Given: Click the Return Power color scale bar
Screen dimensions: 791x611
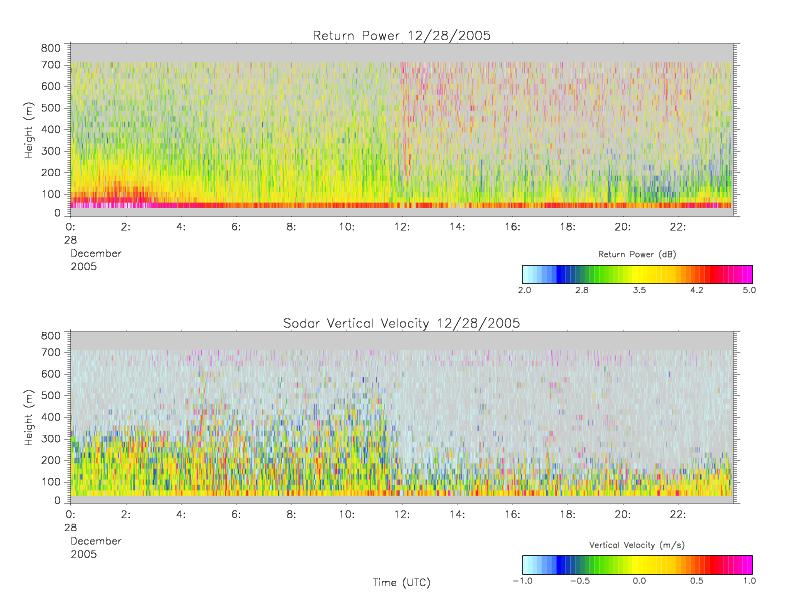Looking at the screenshot, I should (637, 274).
